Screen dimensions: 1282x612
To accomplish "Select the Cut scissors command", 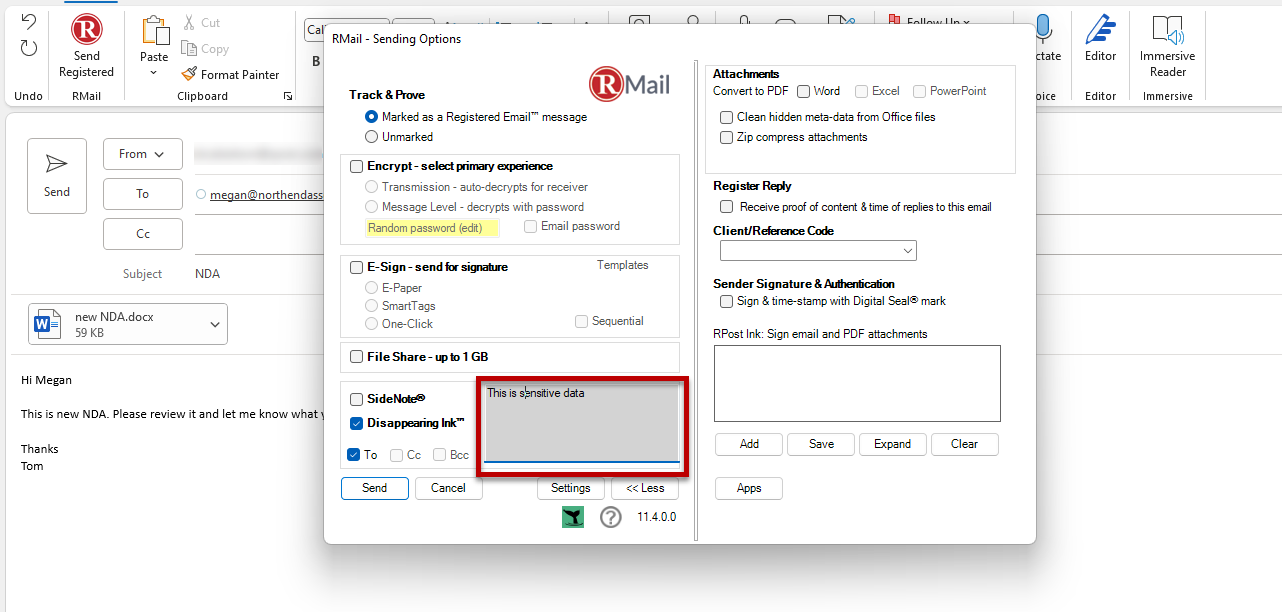I will click(201, 22).
